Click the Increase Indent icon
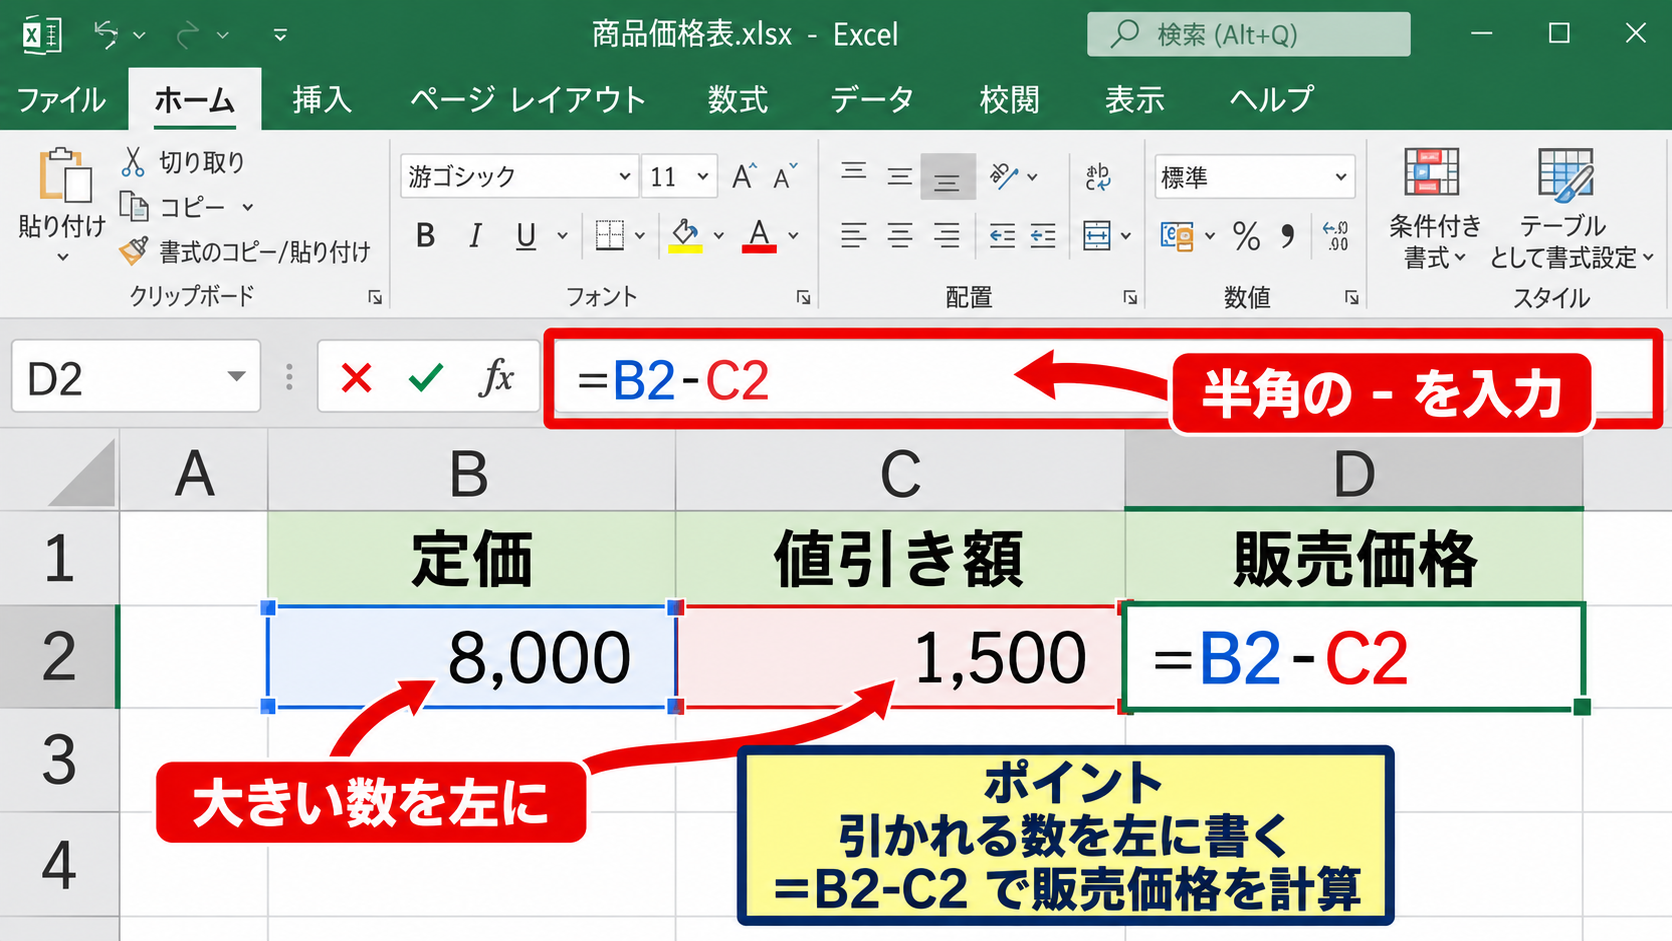The width and height of the screenshot is (1672, 941). pyautogui.click(x=1043, y=236)
